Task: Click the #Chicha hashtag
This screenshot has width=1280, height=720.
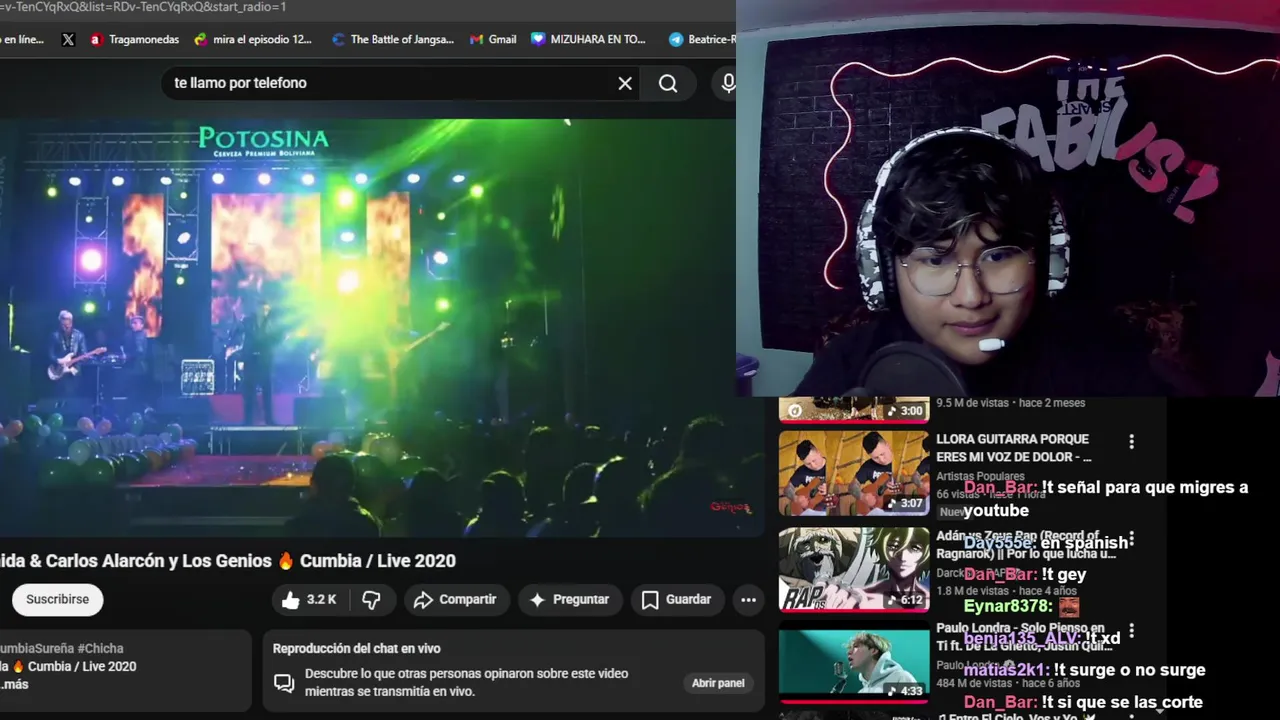Action: click(100, 648)
